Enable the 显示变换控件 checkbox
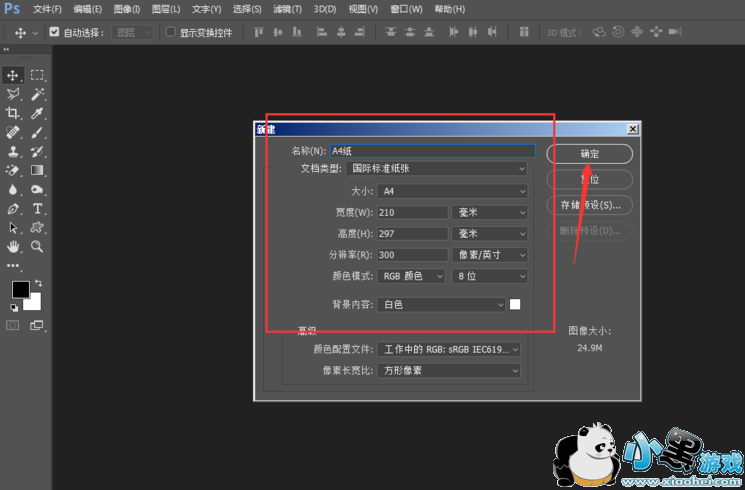Image resolution: width=745 pixels, height=490 pixels. pos(170,32)
